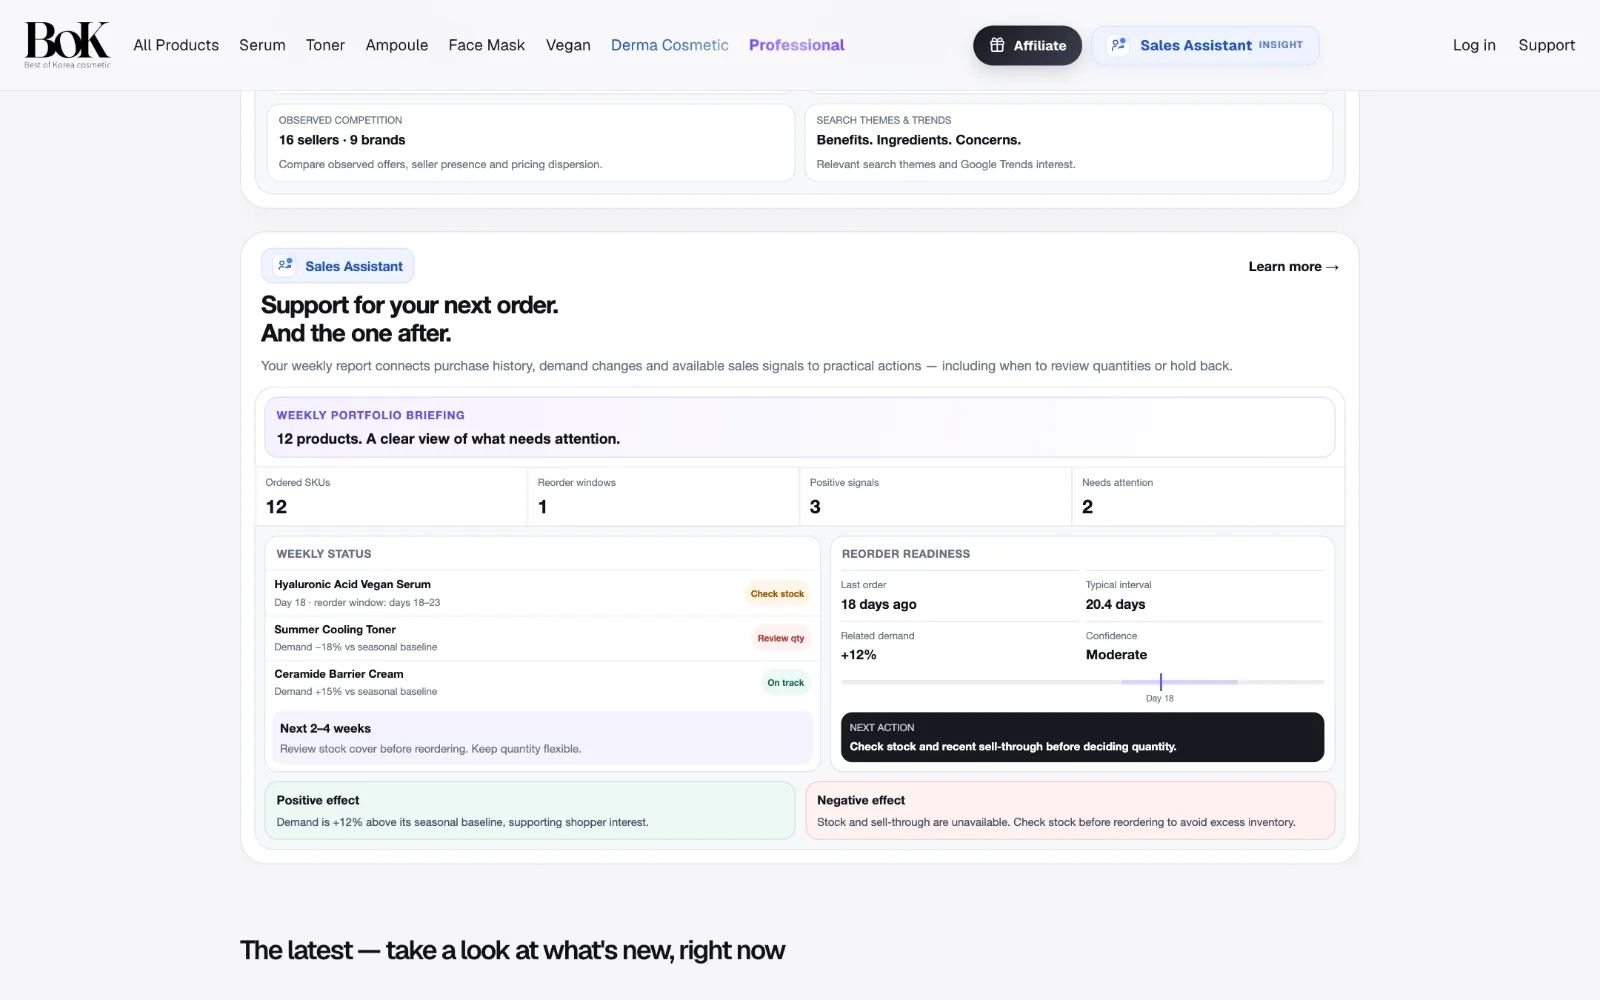This screenshot has width=1600, height=1000.
Task: Open the Serum category
Action: click(262, 45)
